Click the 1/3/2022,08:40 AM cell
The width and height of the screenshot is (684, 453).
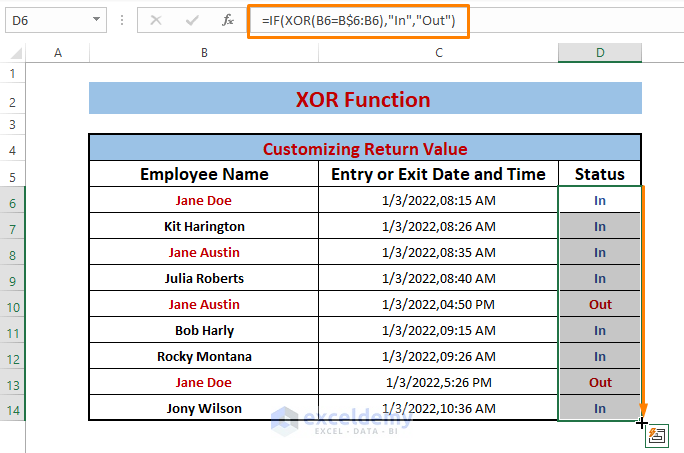click(438, 278)
